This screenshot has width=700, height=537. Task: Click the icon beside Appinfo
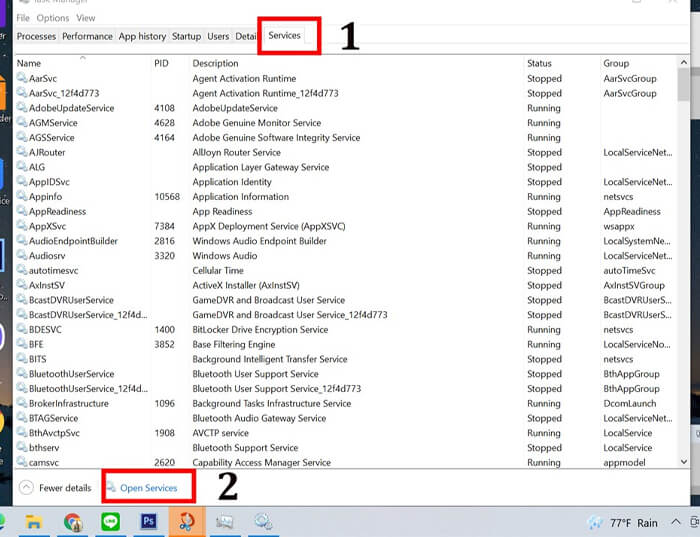pos(21,196)
